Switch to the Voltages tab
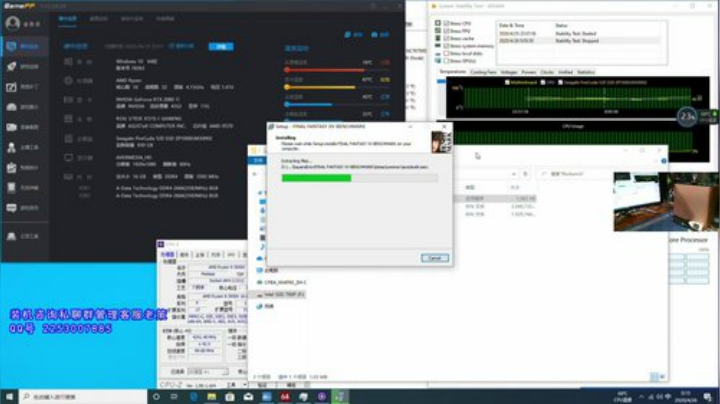The width and height of the screenshot is (720, 404). (x=509, y=72)
